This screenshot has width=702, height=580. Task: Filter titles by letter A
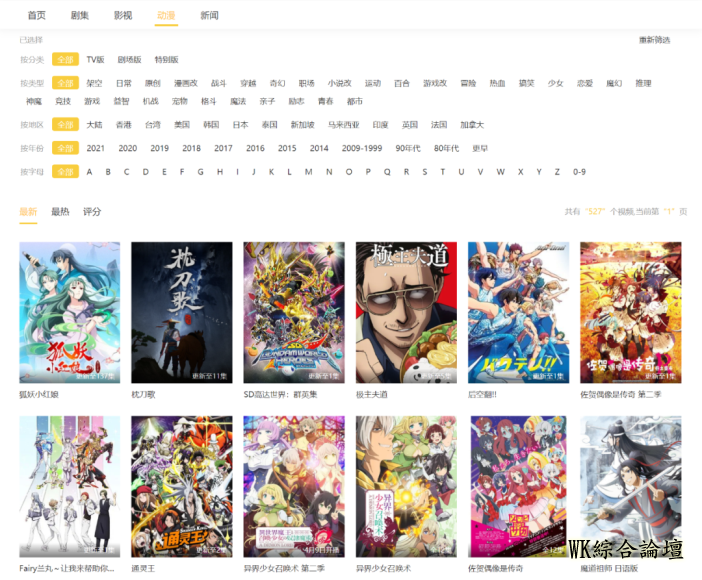point(90,172)
